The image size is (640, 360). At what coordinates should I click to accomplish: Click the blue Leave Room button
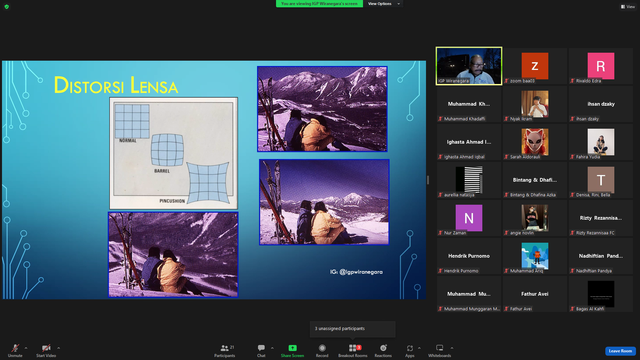click(x=620, y=351)
